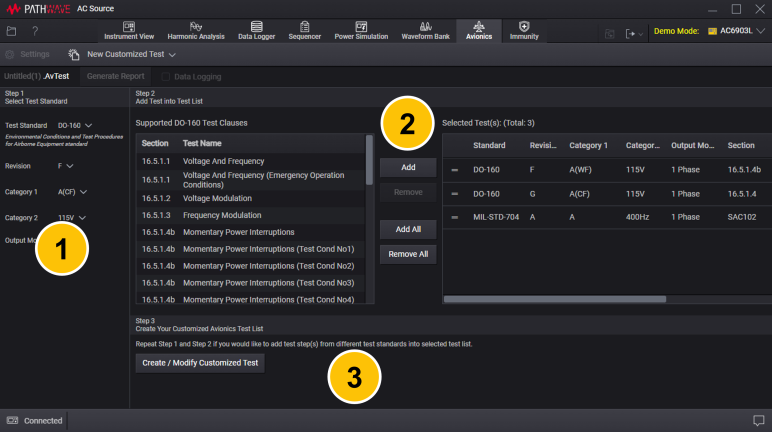Open the file folder icon
The image size is (772, 432).
pos(11,31)
